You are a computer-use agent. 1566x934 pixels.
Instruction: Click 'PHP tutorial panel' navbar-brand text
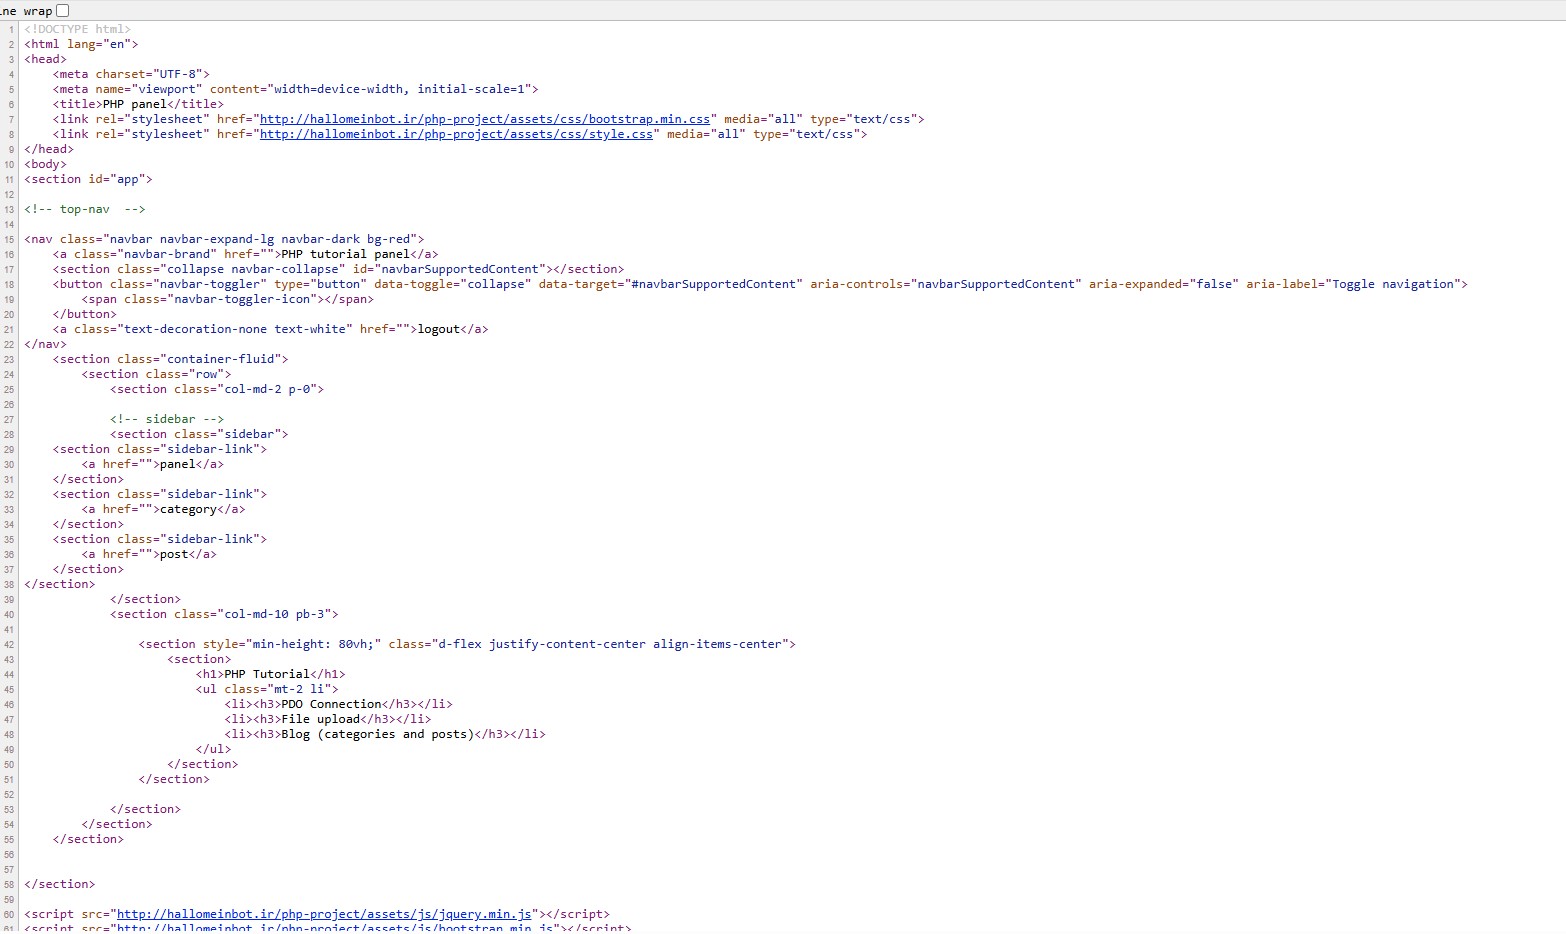pos(345,254)
